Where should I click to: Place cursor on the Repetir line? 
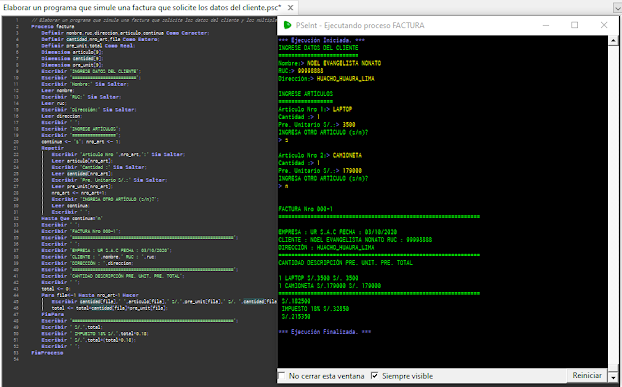[x=52, y=148]
